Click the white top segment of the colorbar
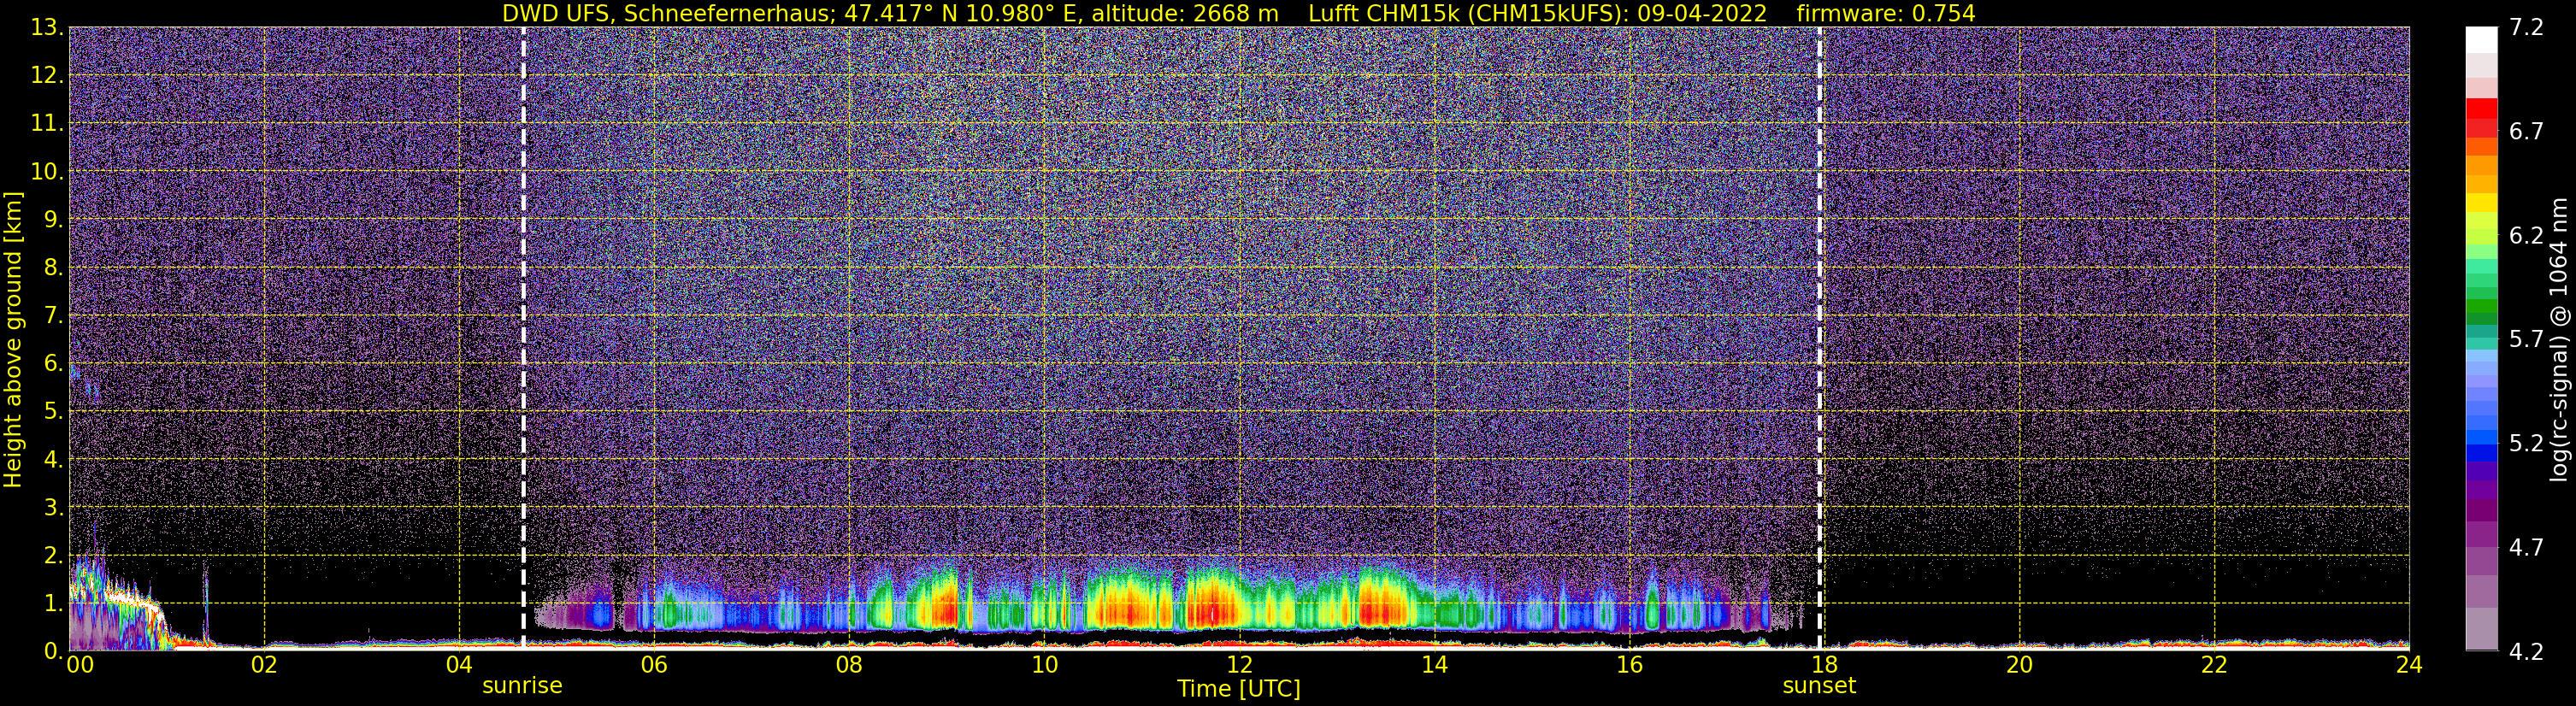2576x706 pixels. [x=2481, y=40]
